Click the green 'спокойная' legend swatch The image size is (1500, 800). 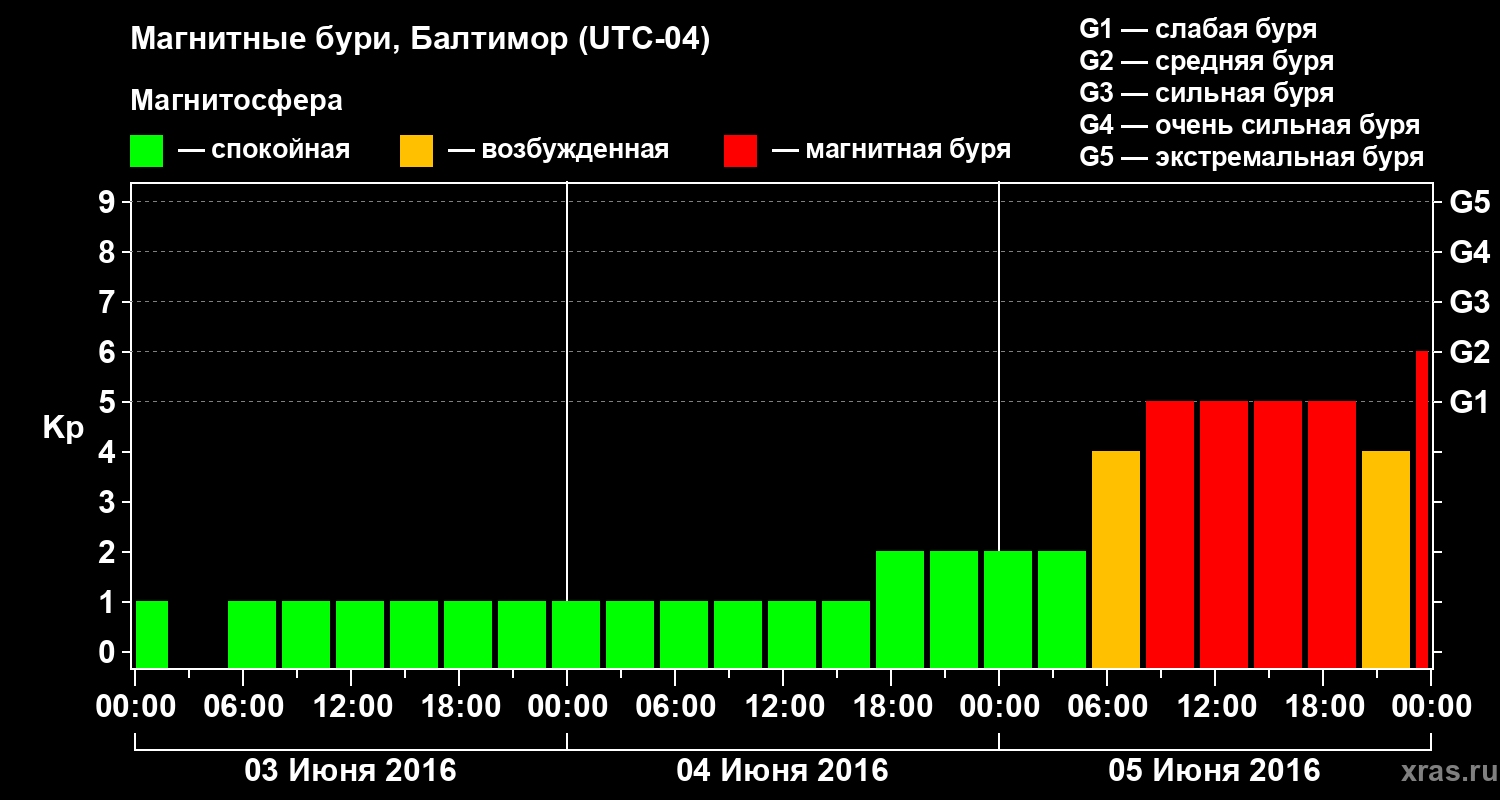click(x=147, y=151)
